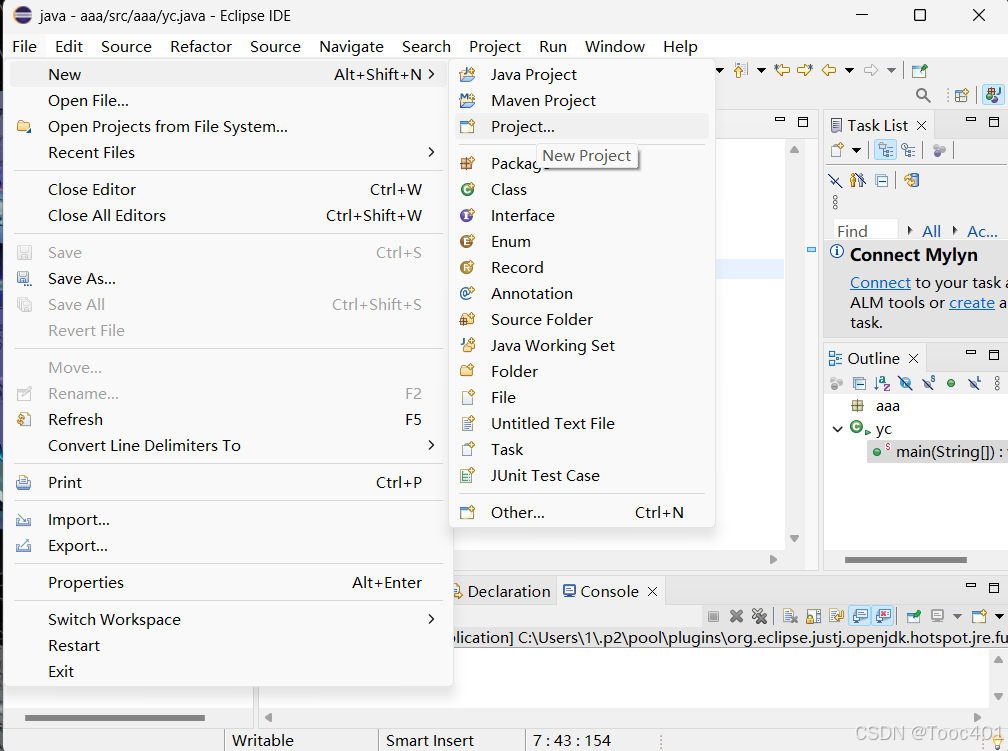Click Collapse All icon in Task List
The width and height of the screenshot is (1008, 751).
[882, 181]
